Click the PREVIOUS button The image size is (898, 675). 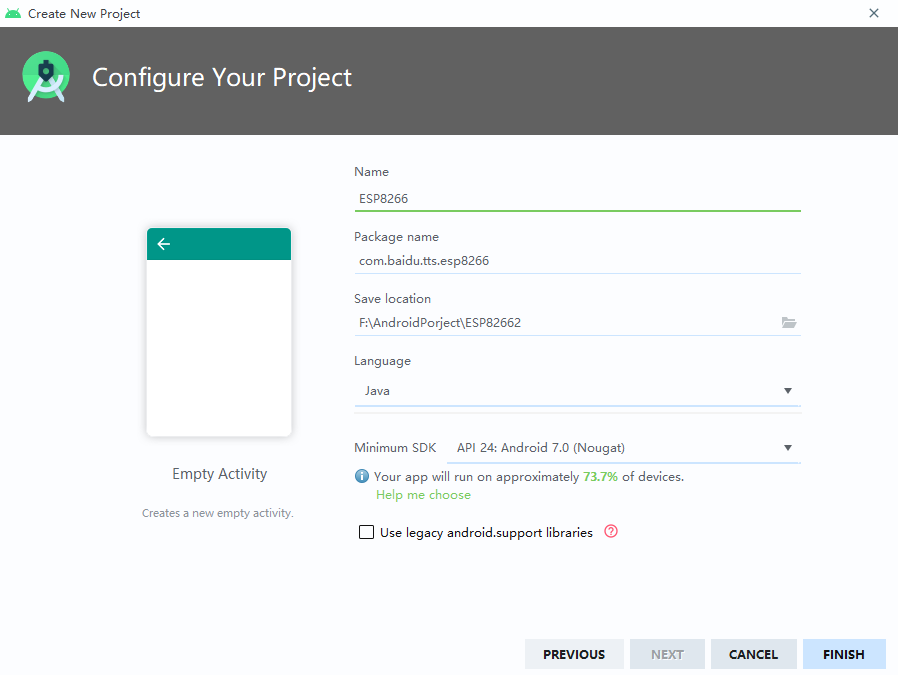[x=574, y=654]
